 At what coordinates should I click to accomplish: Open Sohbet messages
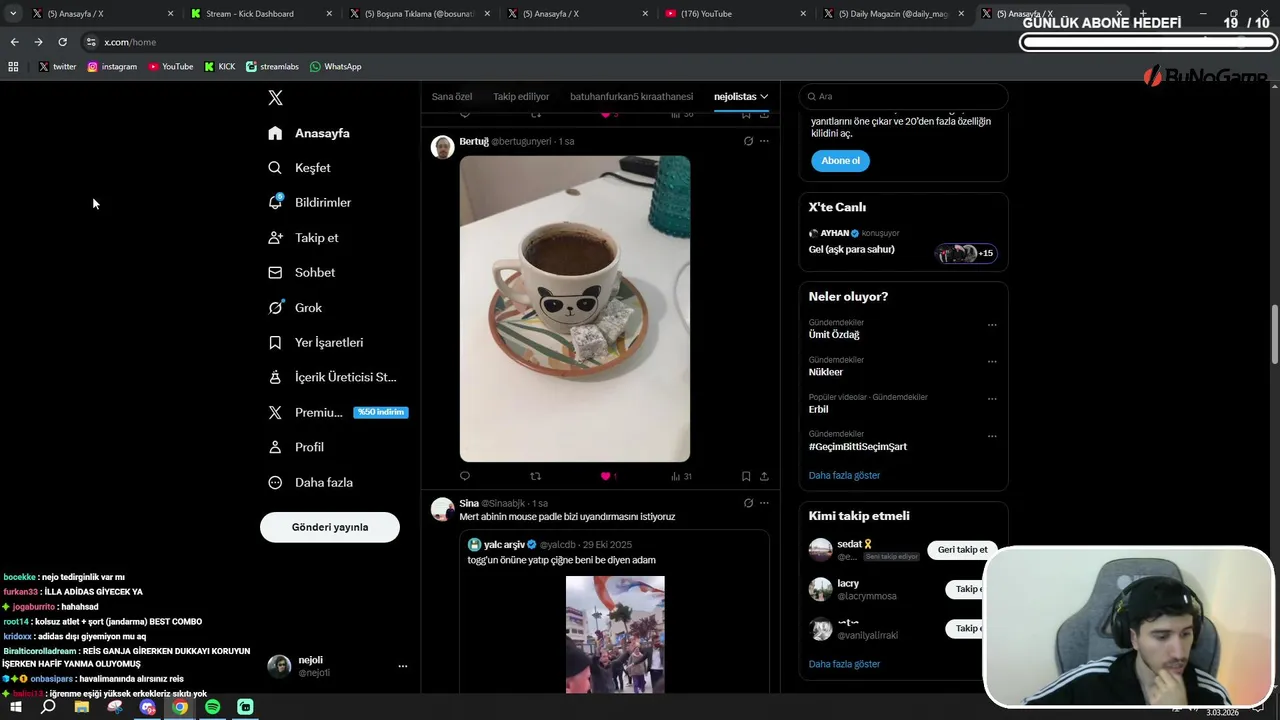[x=301, y=272]
